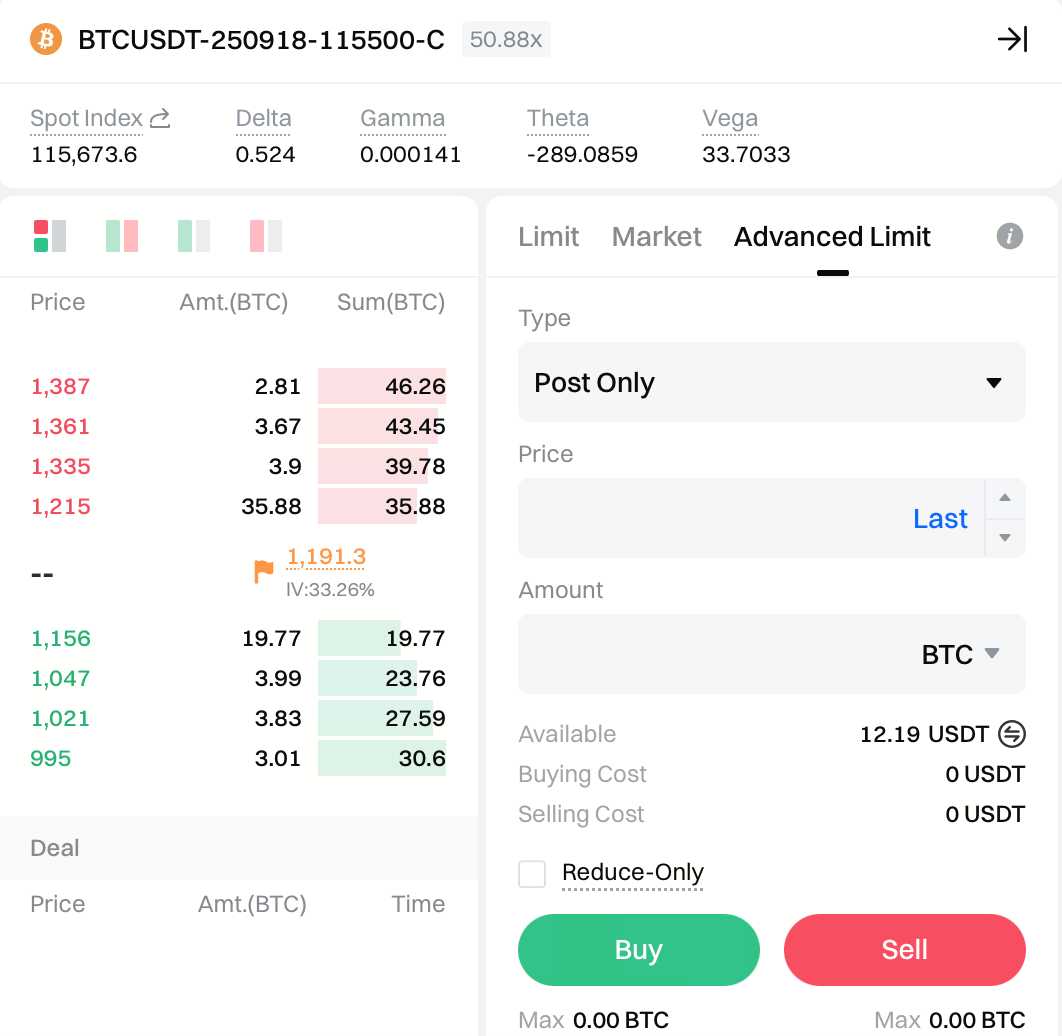Switch to the Limit order tab
Screen dimensions: 1062x1036
548,237
